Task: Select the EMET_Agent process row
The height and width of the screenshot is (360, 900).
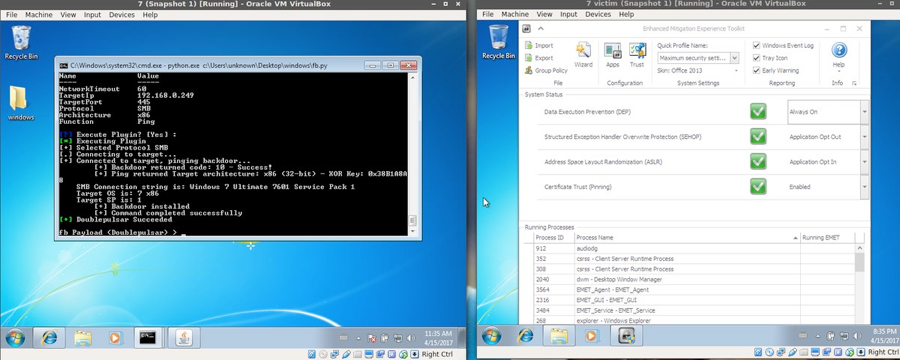Action: coord(693,290)
